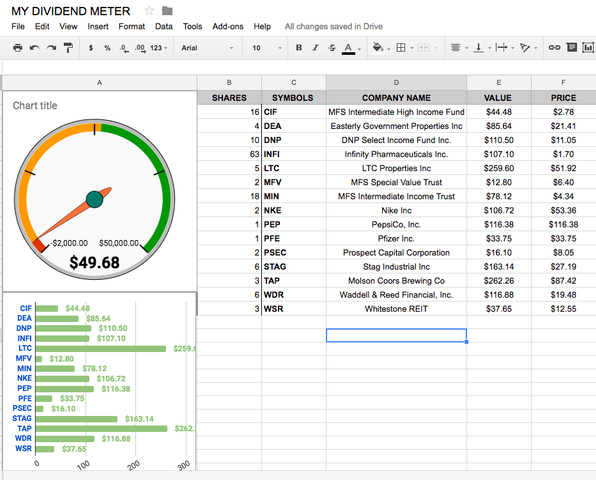The image size is (596, 480).
Task: Open the File menu
Action: tap(18, 27)
